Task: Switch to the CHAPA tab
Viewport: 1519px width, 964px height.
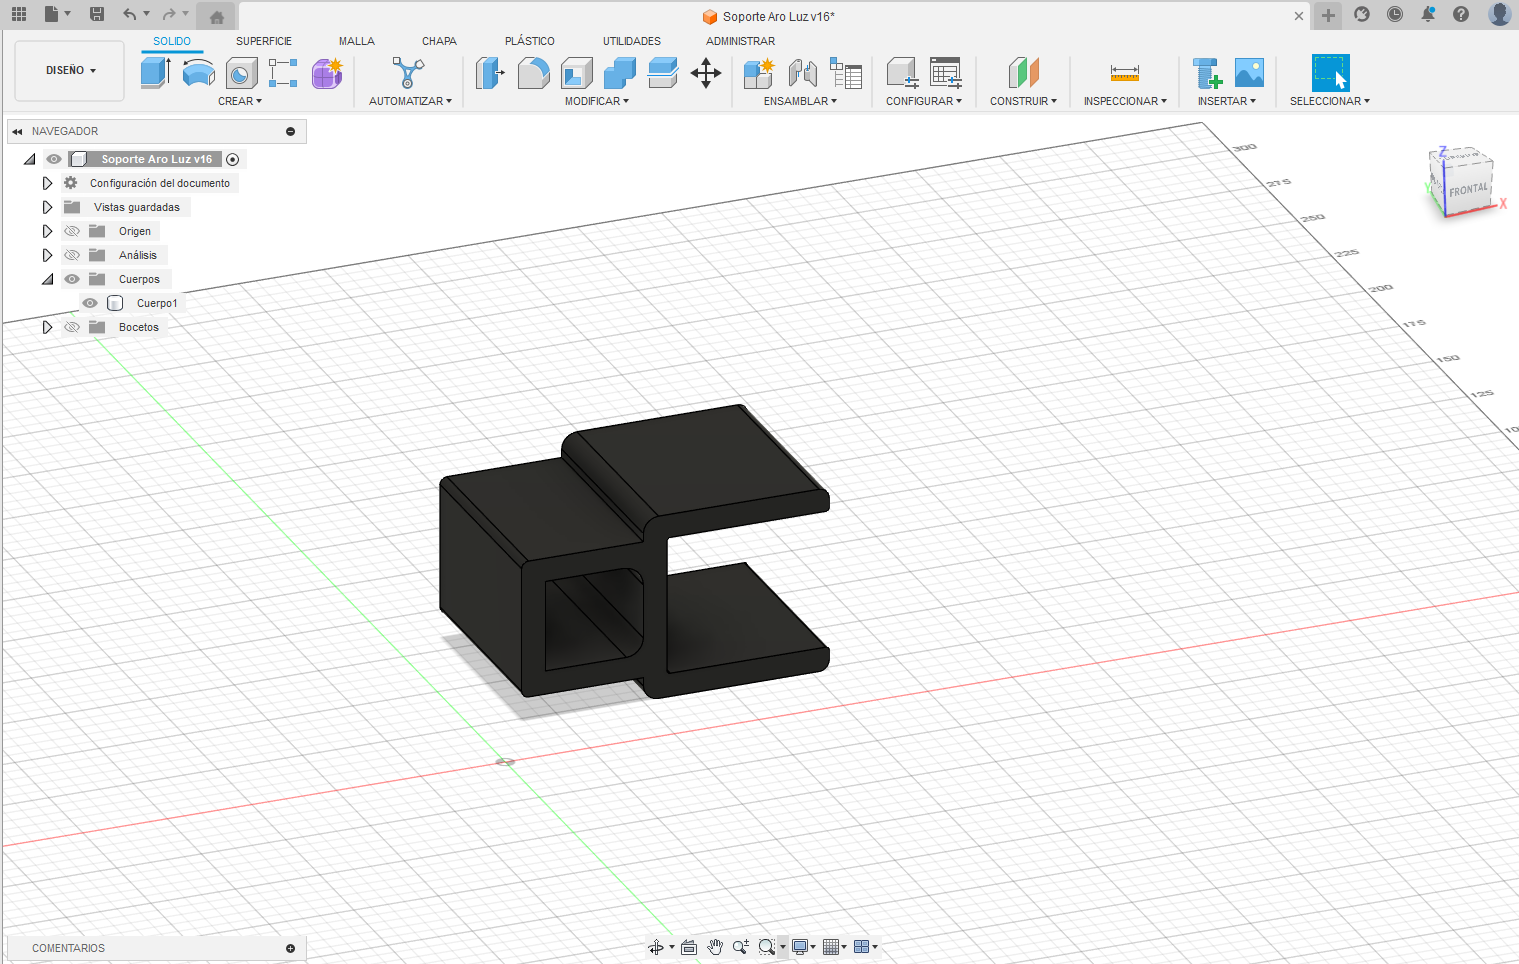Action: [439, 41]
